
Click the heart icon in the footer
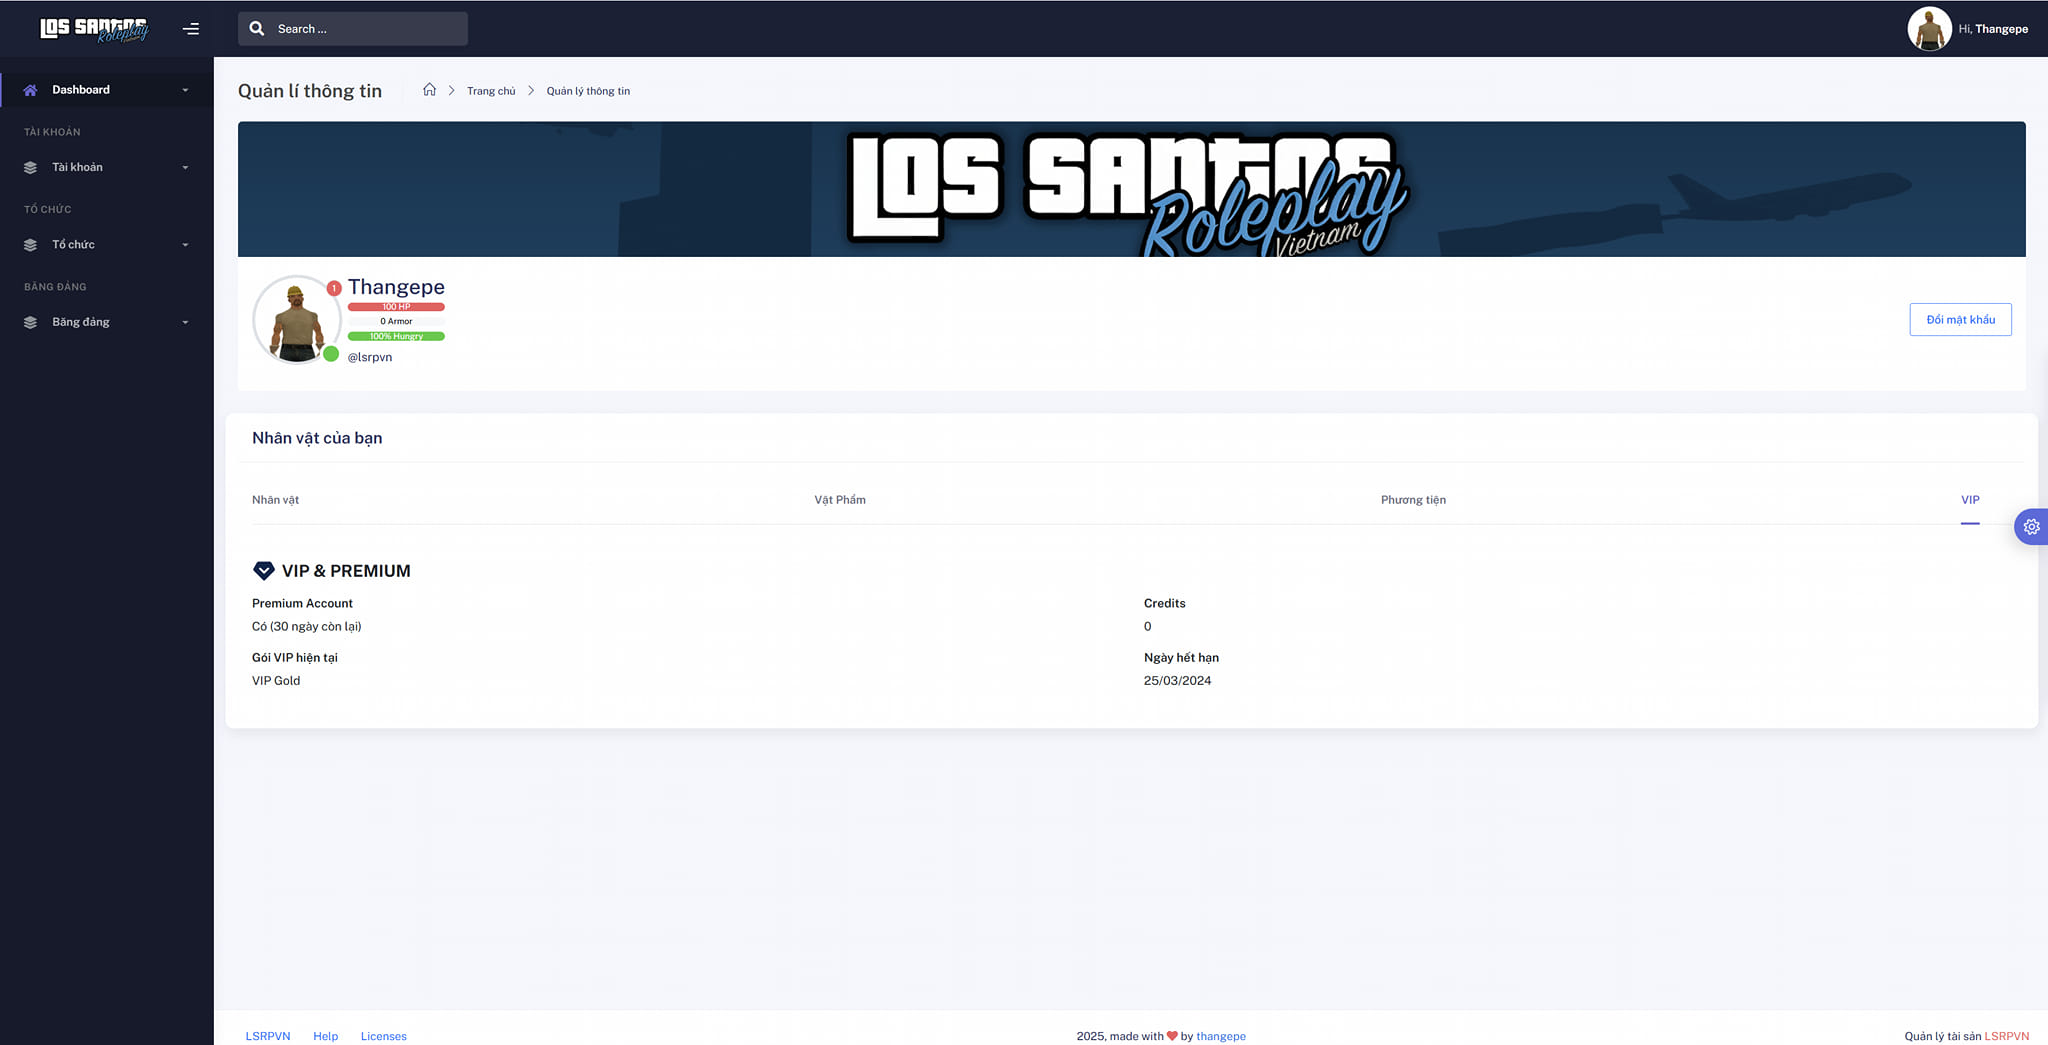[x=1172, y=1036]
